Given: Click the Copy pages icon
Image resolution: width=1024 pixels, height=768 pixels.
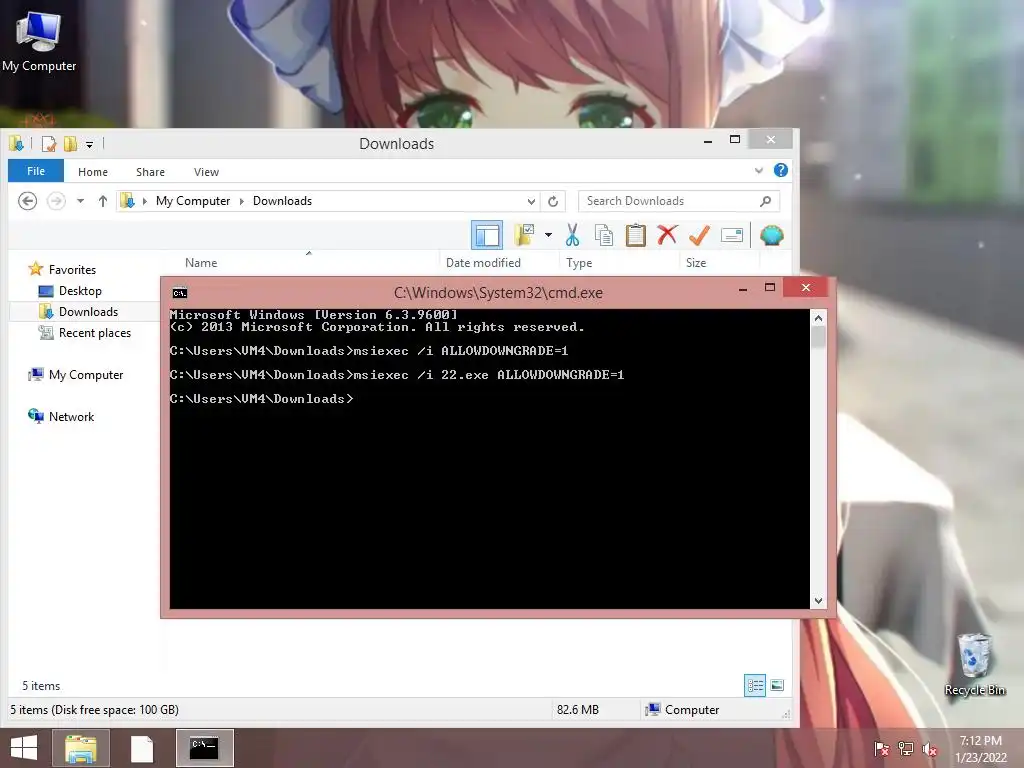Looking at the screenshot, I should 604,235.
